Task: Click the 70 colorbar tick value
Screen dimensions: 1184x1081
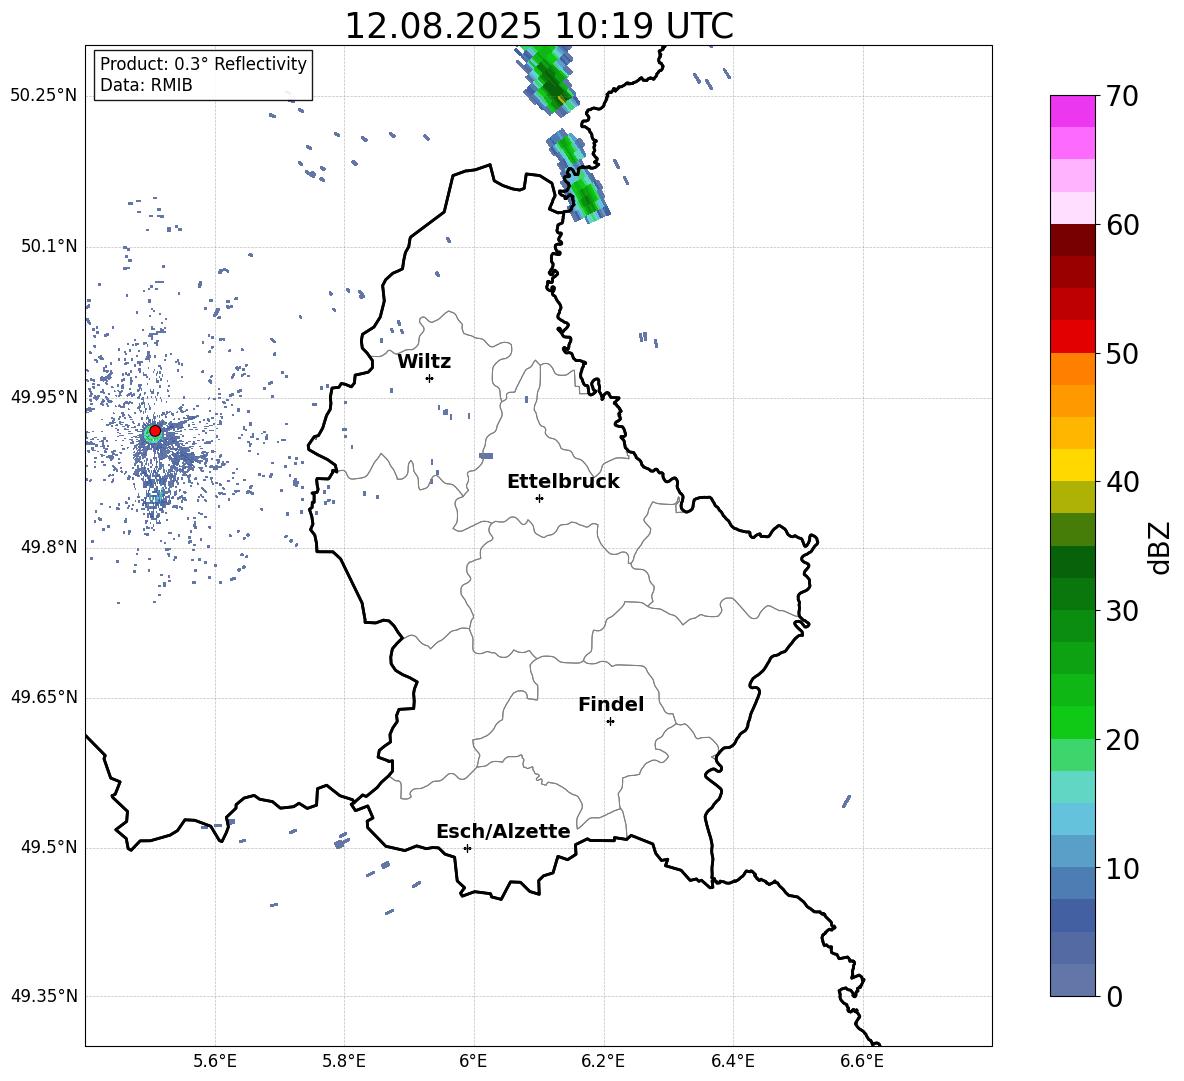Action: tap(1122, 96)
